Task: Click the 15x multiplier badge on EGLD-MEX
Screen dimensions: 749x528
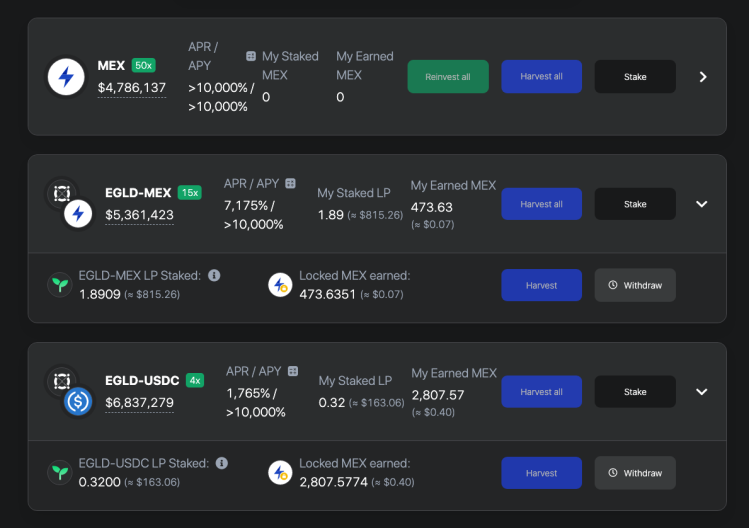Action: coord(190,193)
